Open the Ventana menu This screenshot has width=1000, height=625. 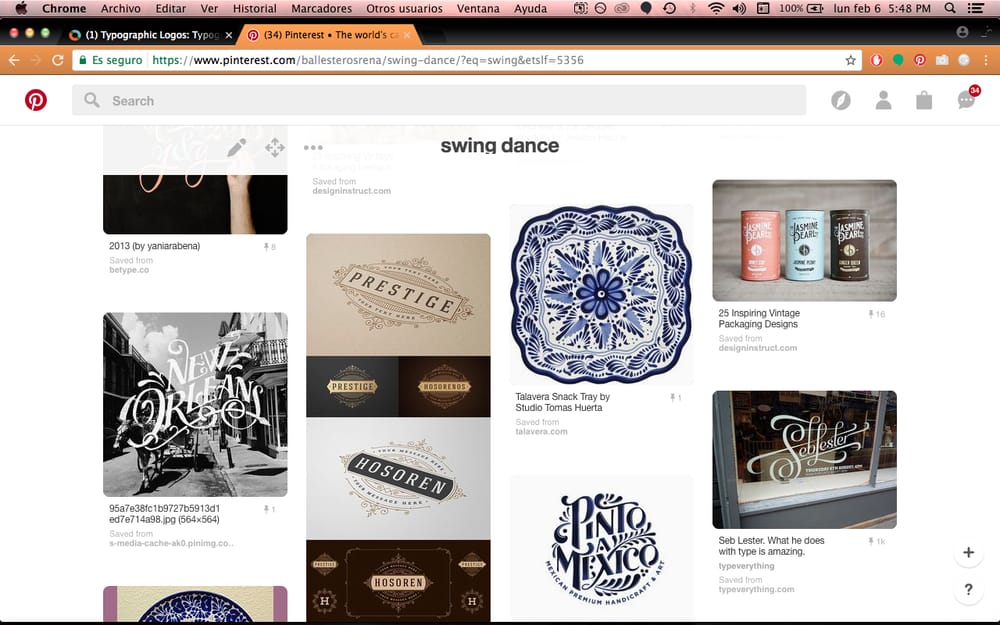pos(478,8)
